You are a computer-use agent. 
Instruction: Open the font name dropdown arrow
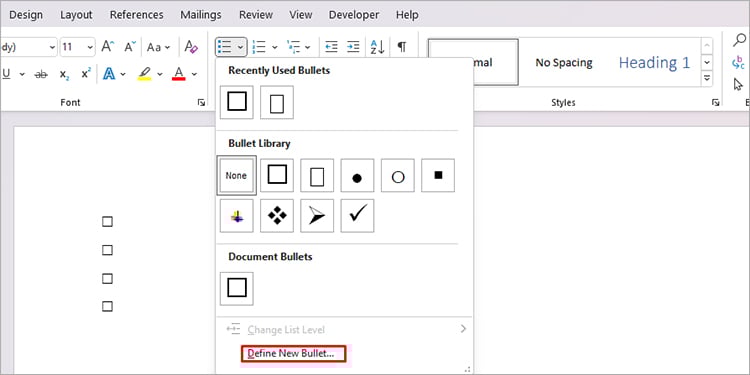pos(52,47)
